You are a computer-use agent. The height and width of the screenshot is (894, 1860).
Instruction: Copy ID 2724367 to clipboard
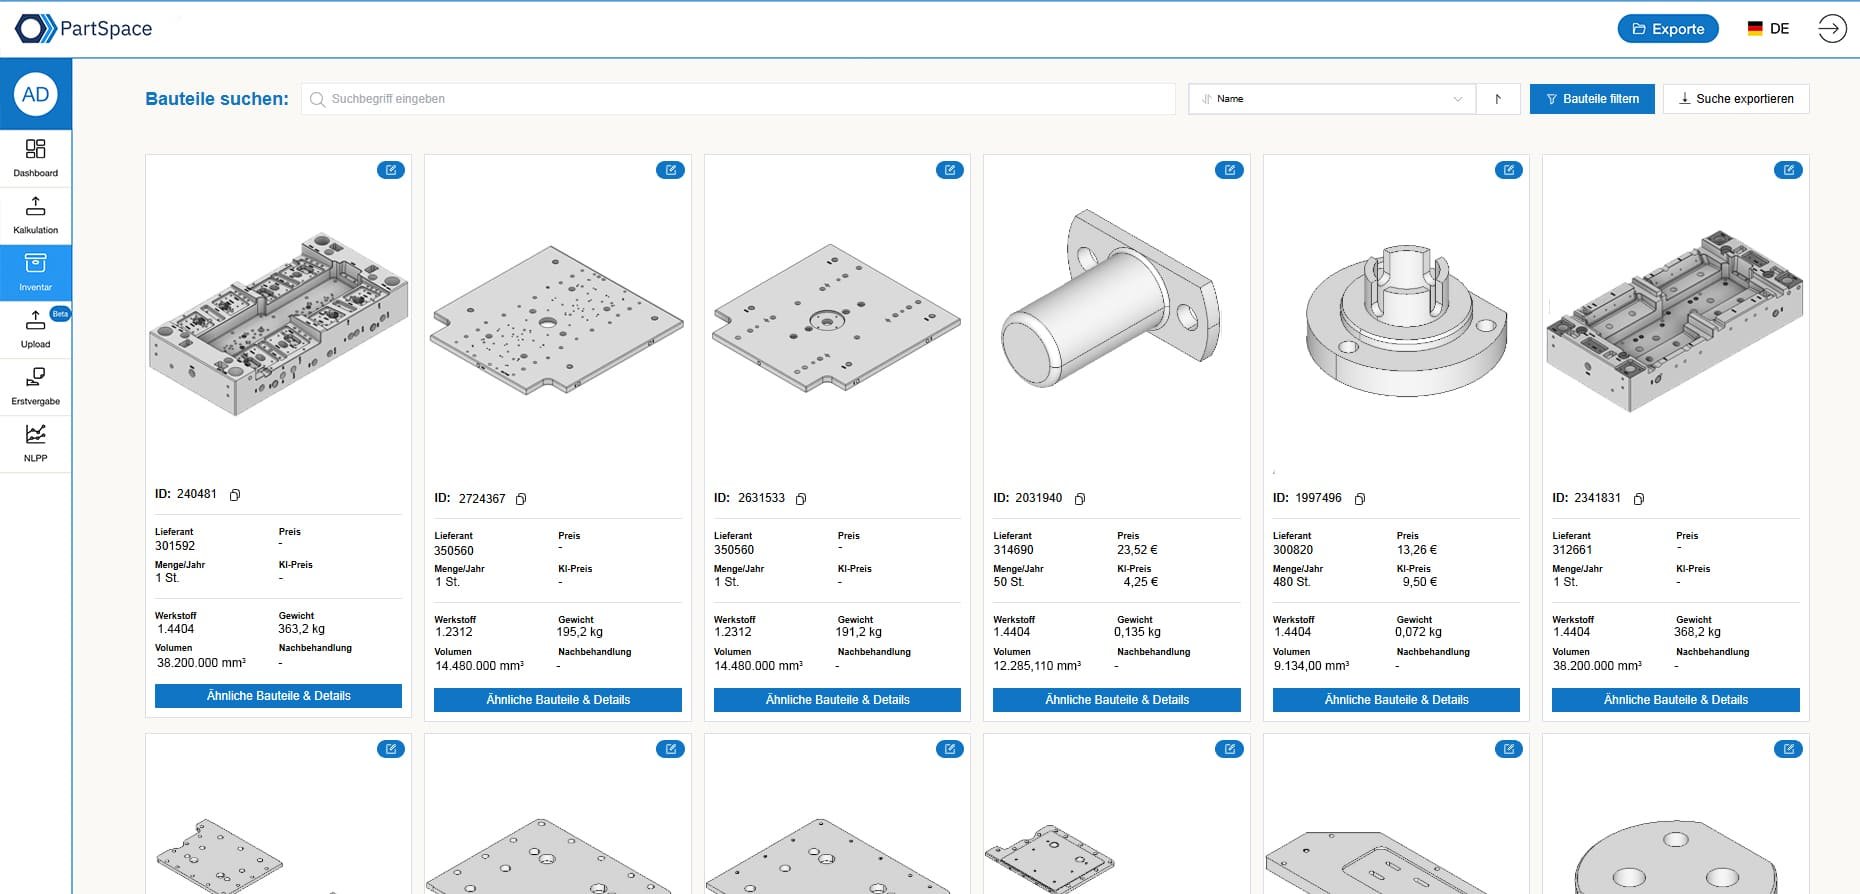521,499
